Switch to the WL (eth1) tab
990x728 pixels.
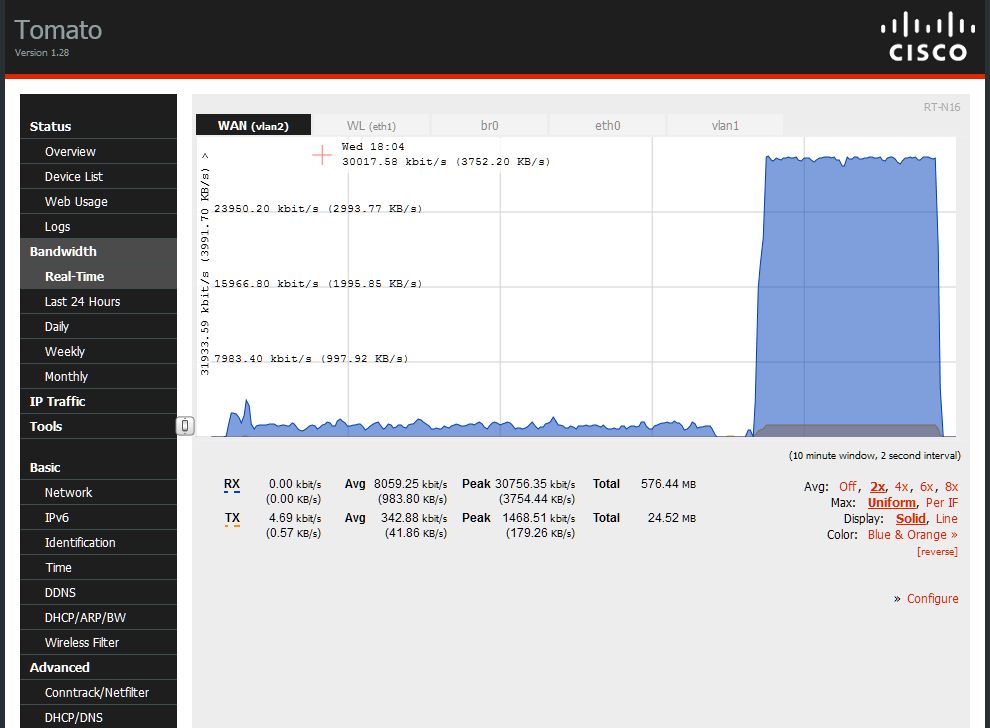point(371,126)
